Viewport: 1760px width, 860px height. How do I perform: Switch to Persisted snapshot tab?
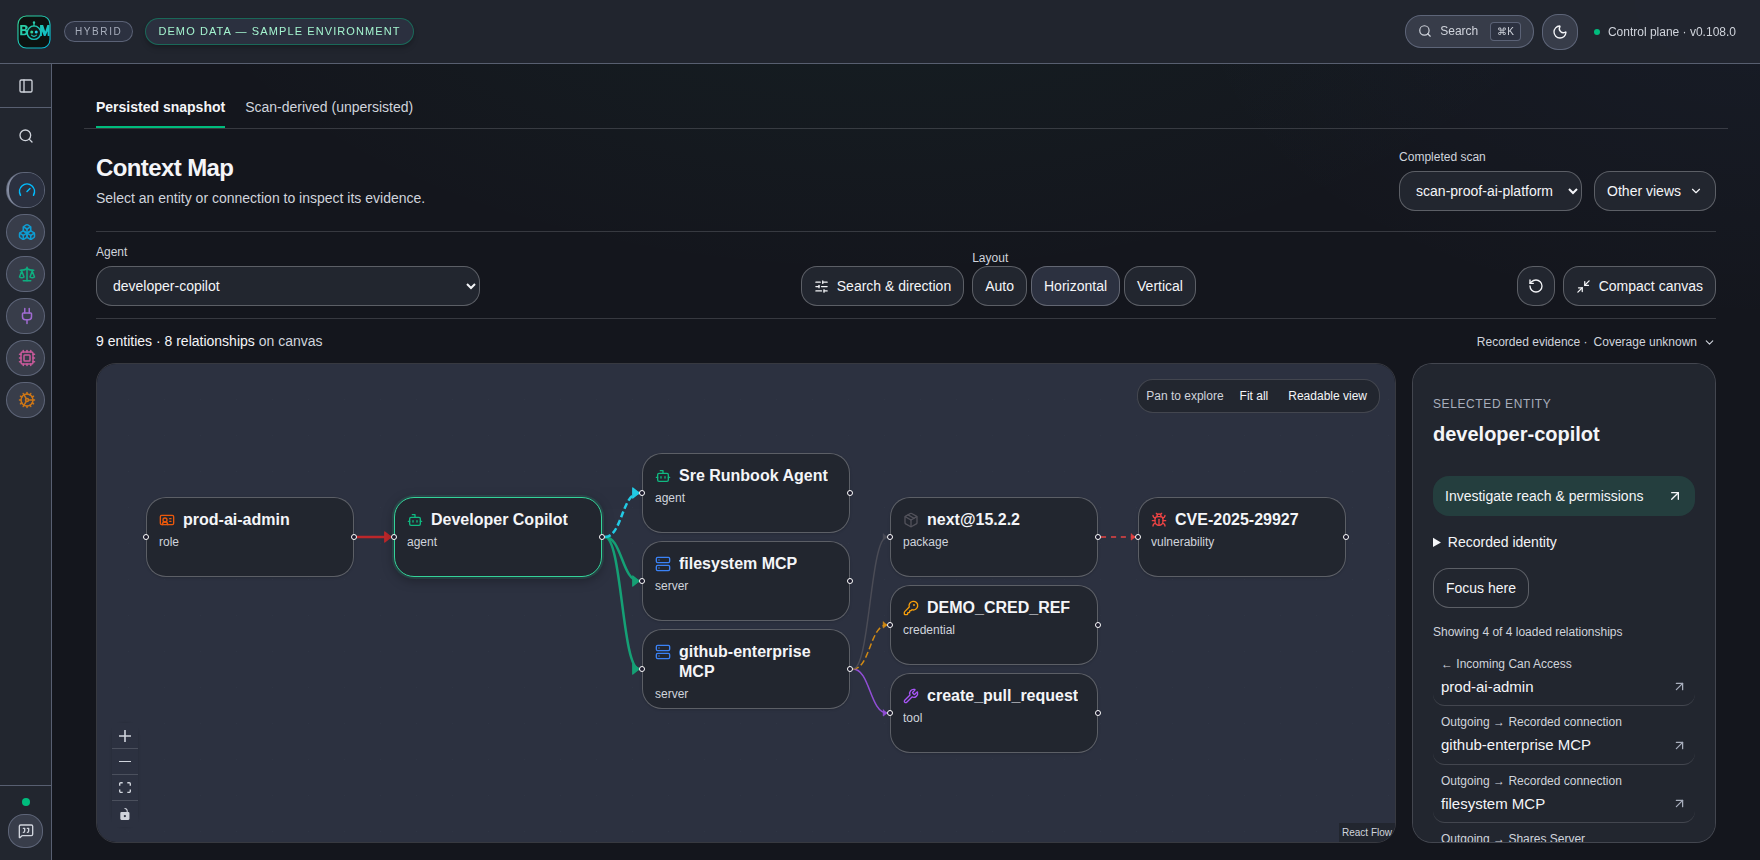pos(160,107)
